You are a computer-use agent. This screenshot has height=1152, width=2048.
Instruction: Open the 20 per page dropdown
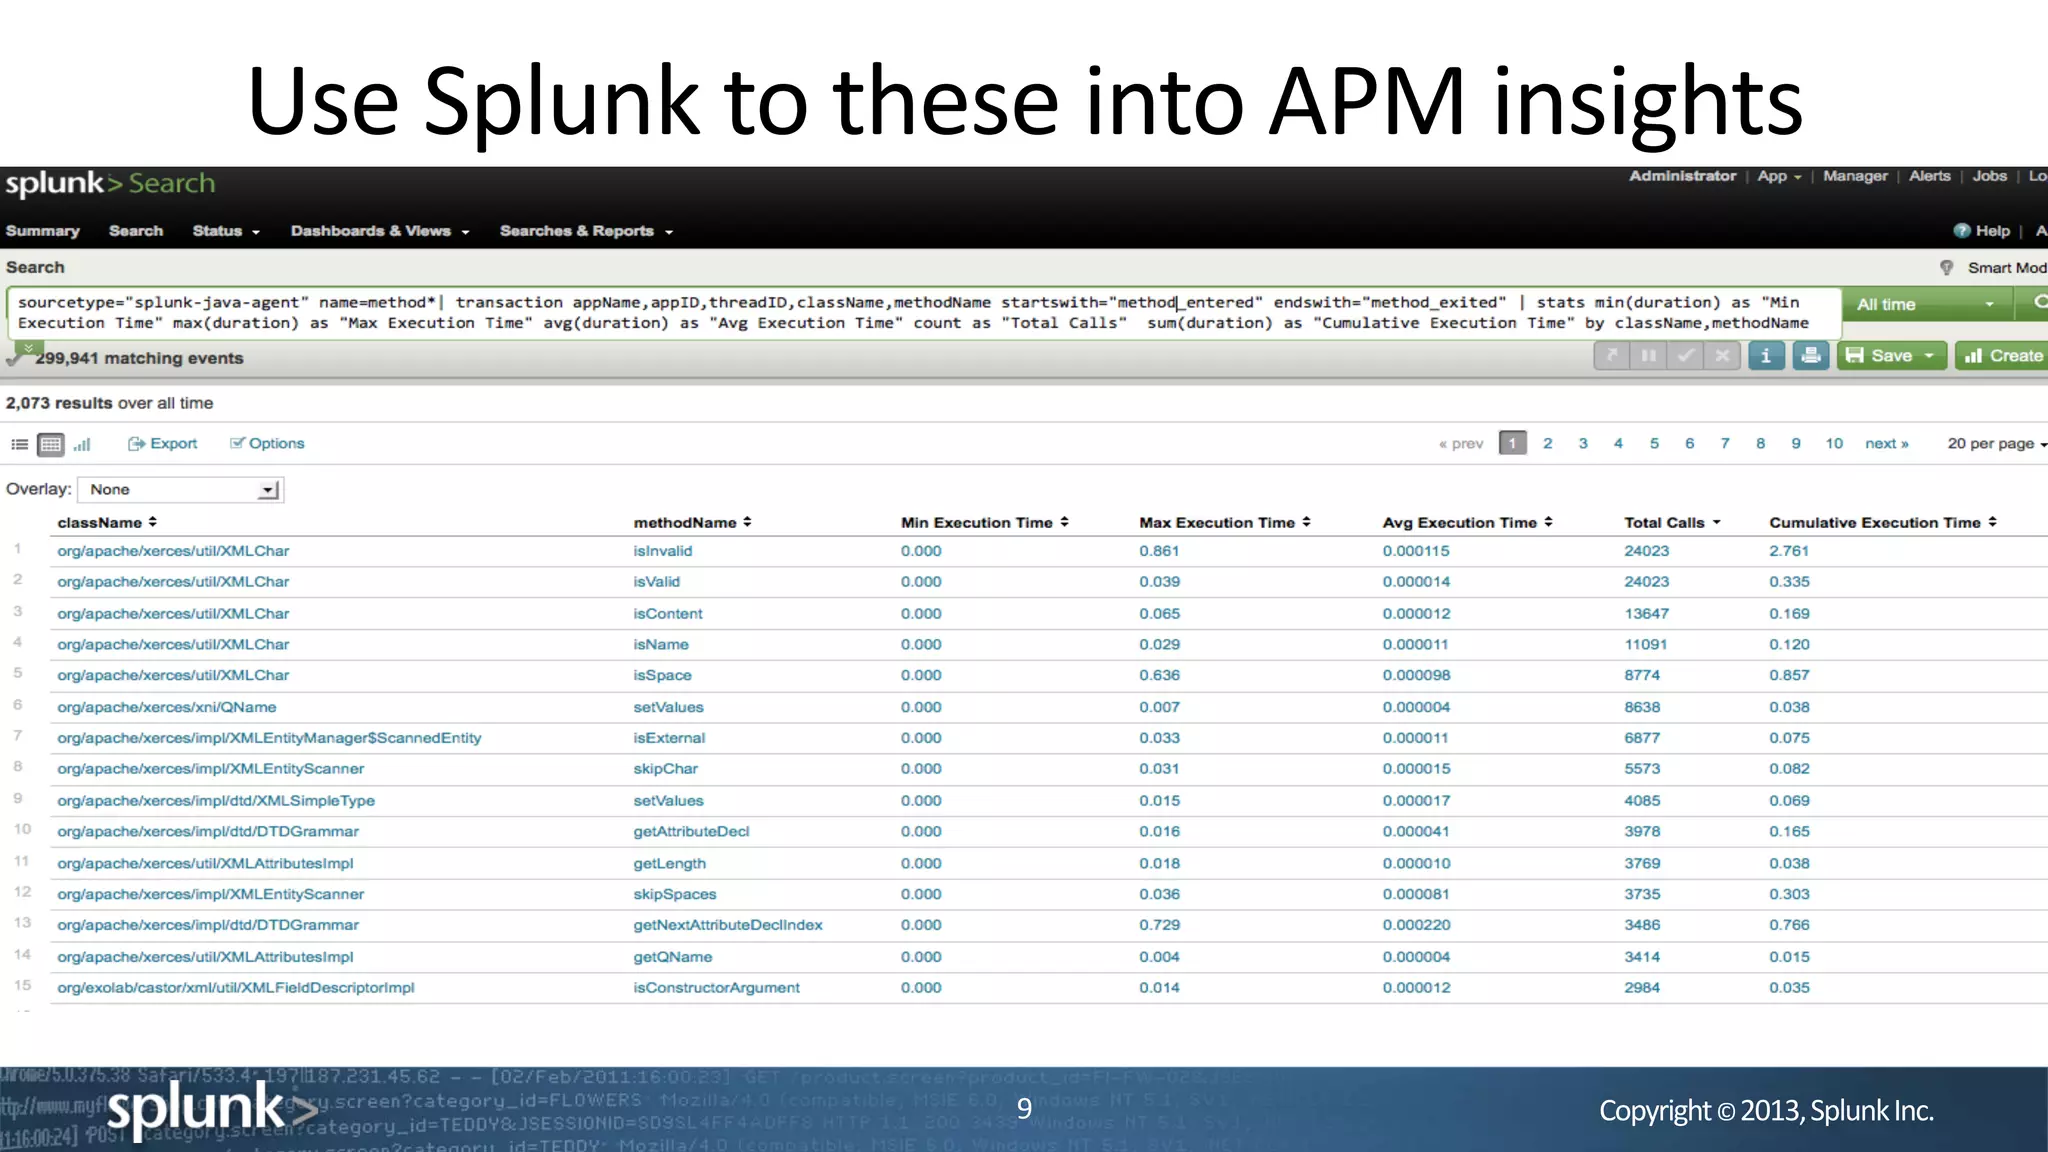[1996, 443]
